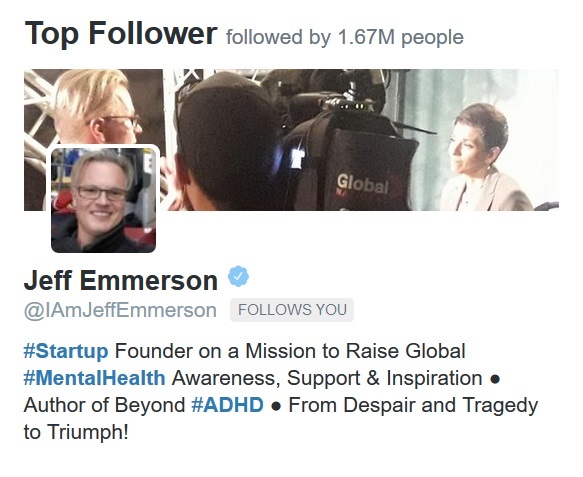This screenshot has height=477, width=583.
Task: Click 'Awareness, Support & Inspiration' bio text
Action: [x=327, y=378]
